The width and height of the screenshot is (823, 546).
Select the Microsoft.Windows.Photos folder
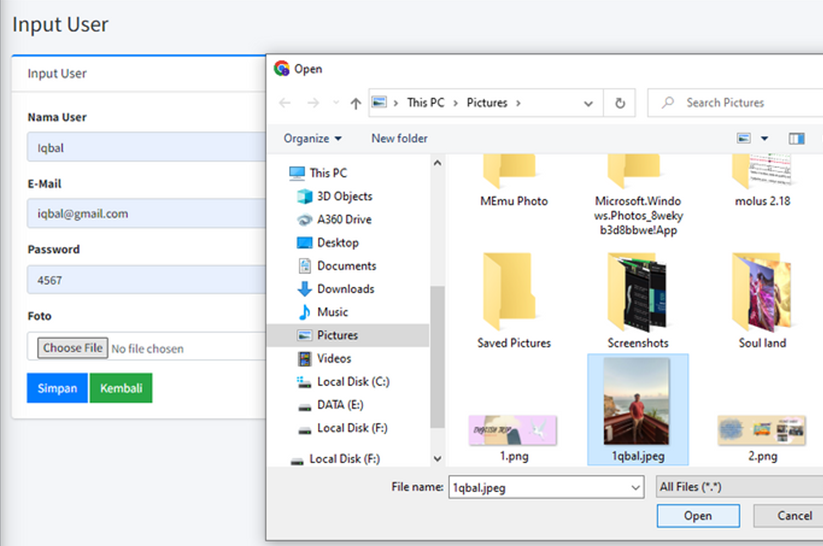[638, 195]
